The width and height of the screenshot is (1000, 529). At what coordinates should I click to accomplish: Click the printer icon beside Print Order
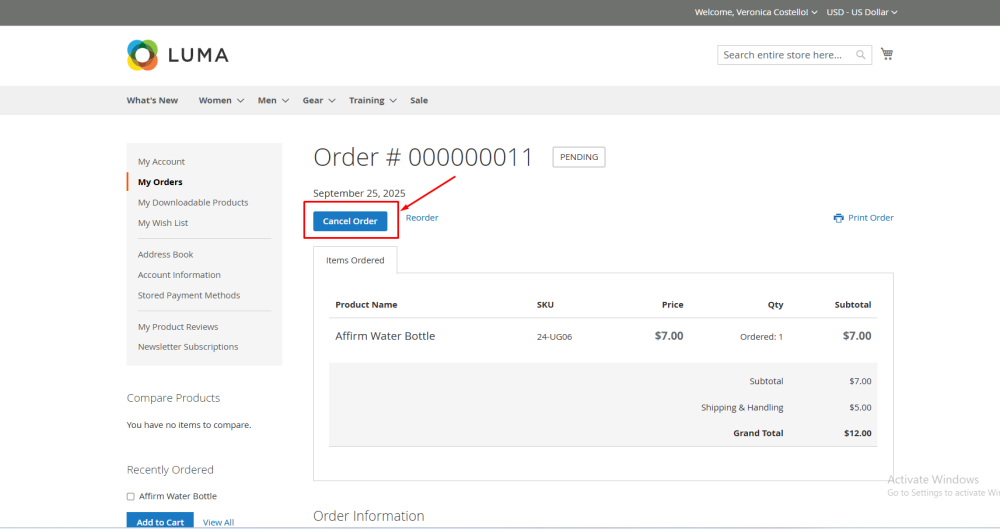point(838,218)
